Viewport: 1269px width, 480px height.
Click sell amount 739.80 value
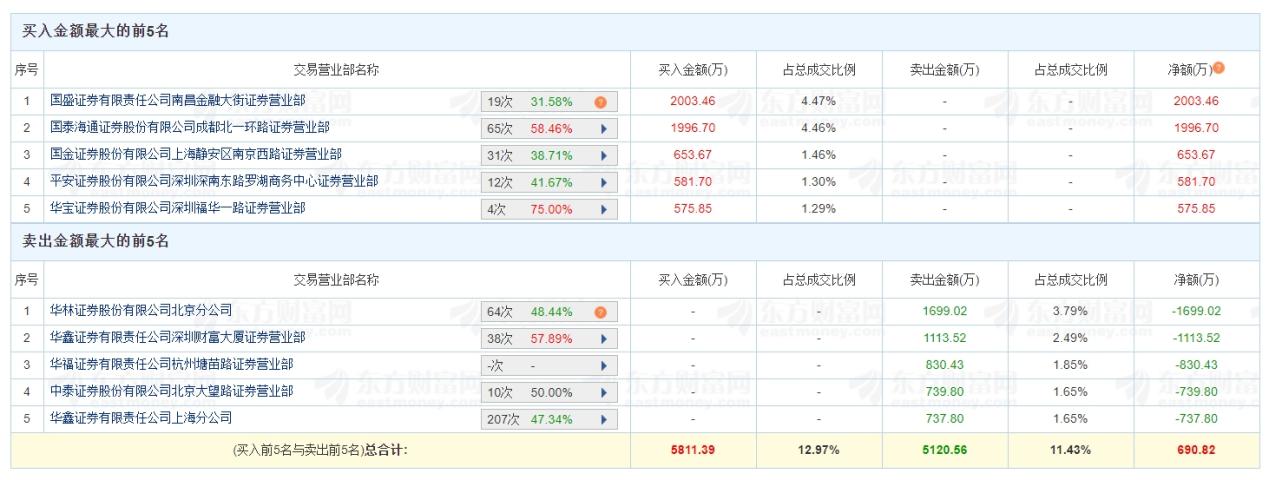coord(944,392)
